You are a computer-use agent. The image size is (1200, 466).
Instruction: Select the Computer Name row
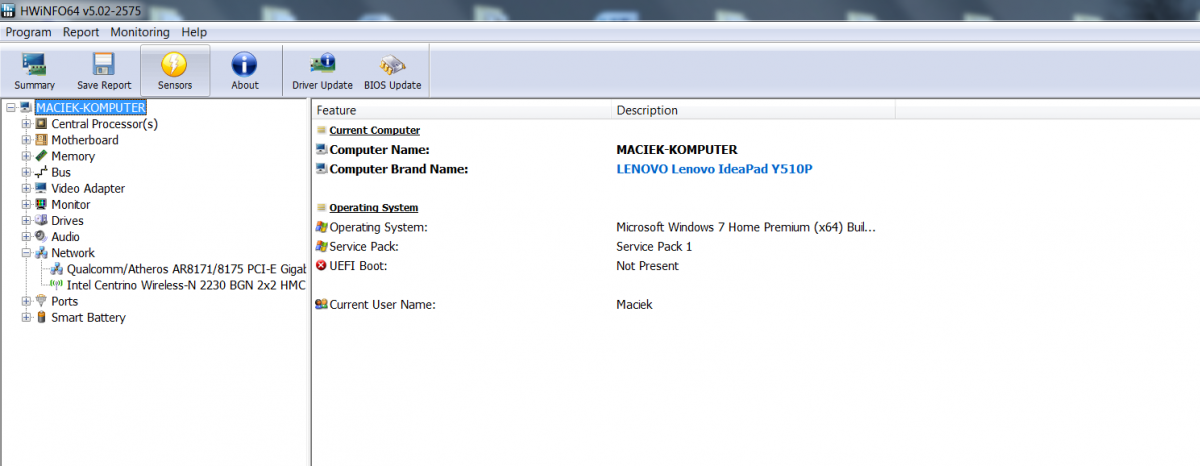[604, 150]
